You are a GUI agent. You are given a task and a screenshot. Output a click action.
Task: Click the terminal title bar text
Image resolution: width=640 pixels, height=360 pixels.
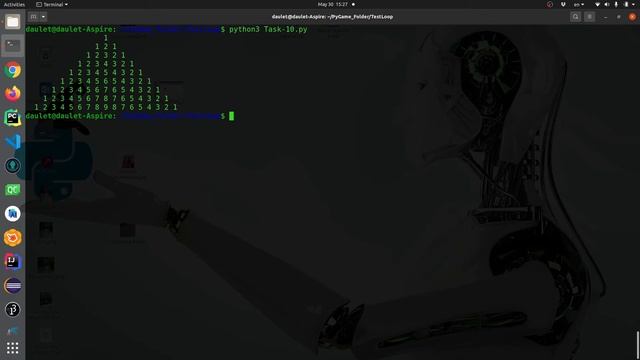pyautogui.click(x=332, y=17)
